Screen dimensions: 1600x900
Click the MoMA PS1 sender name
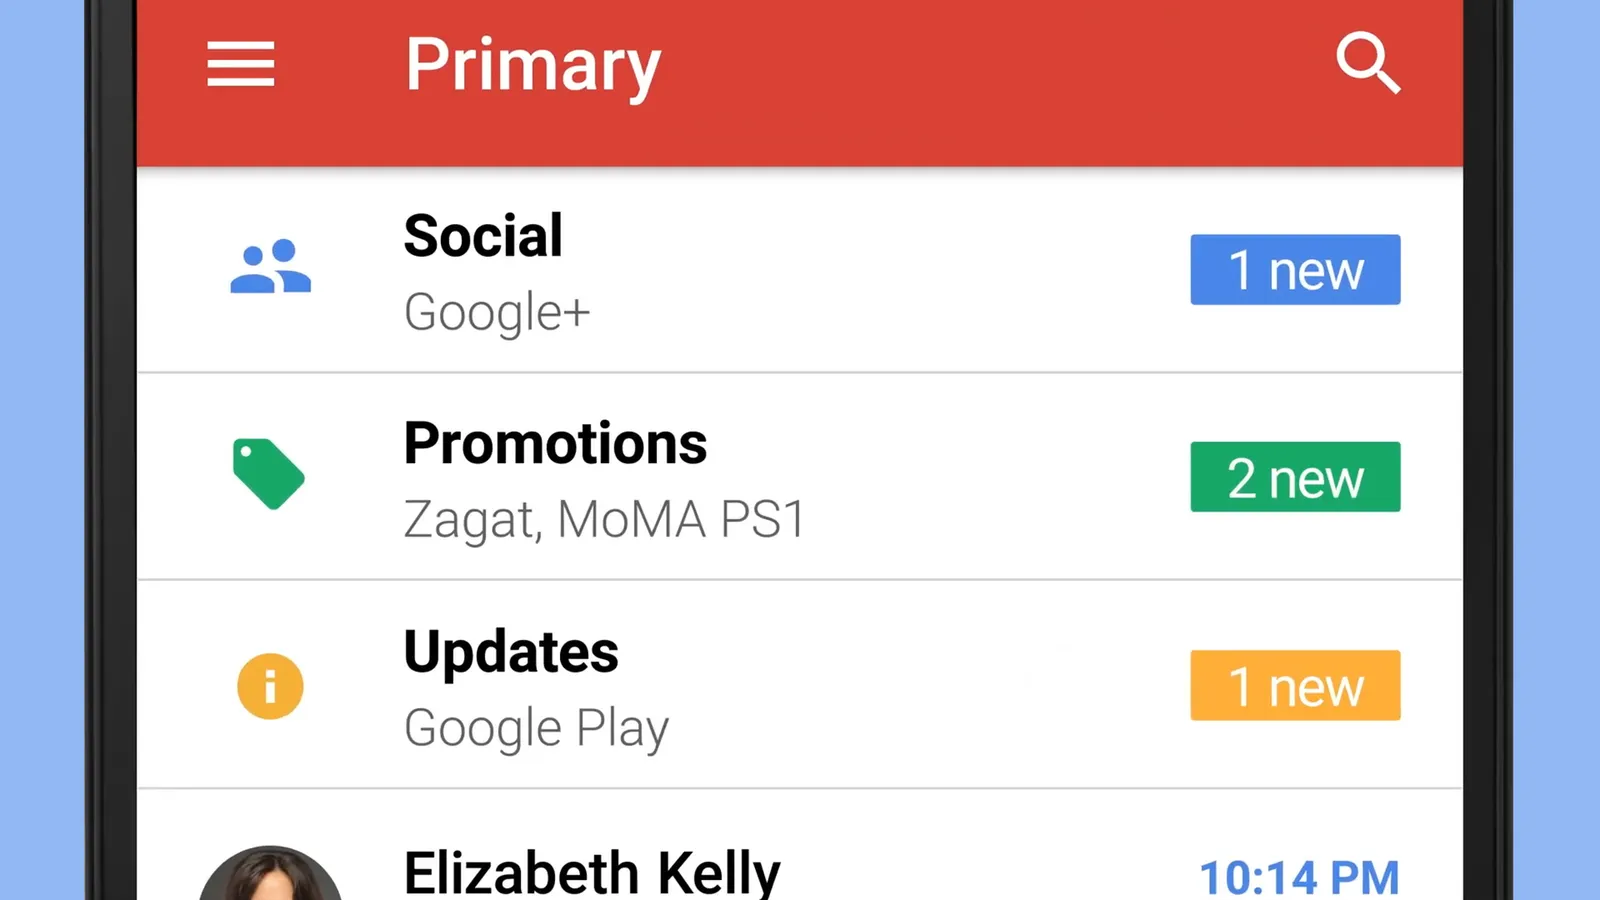(x=681, y=520)
